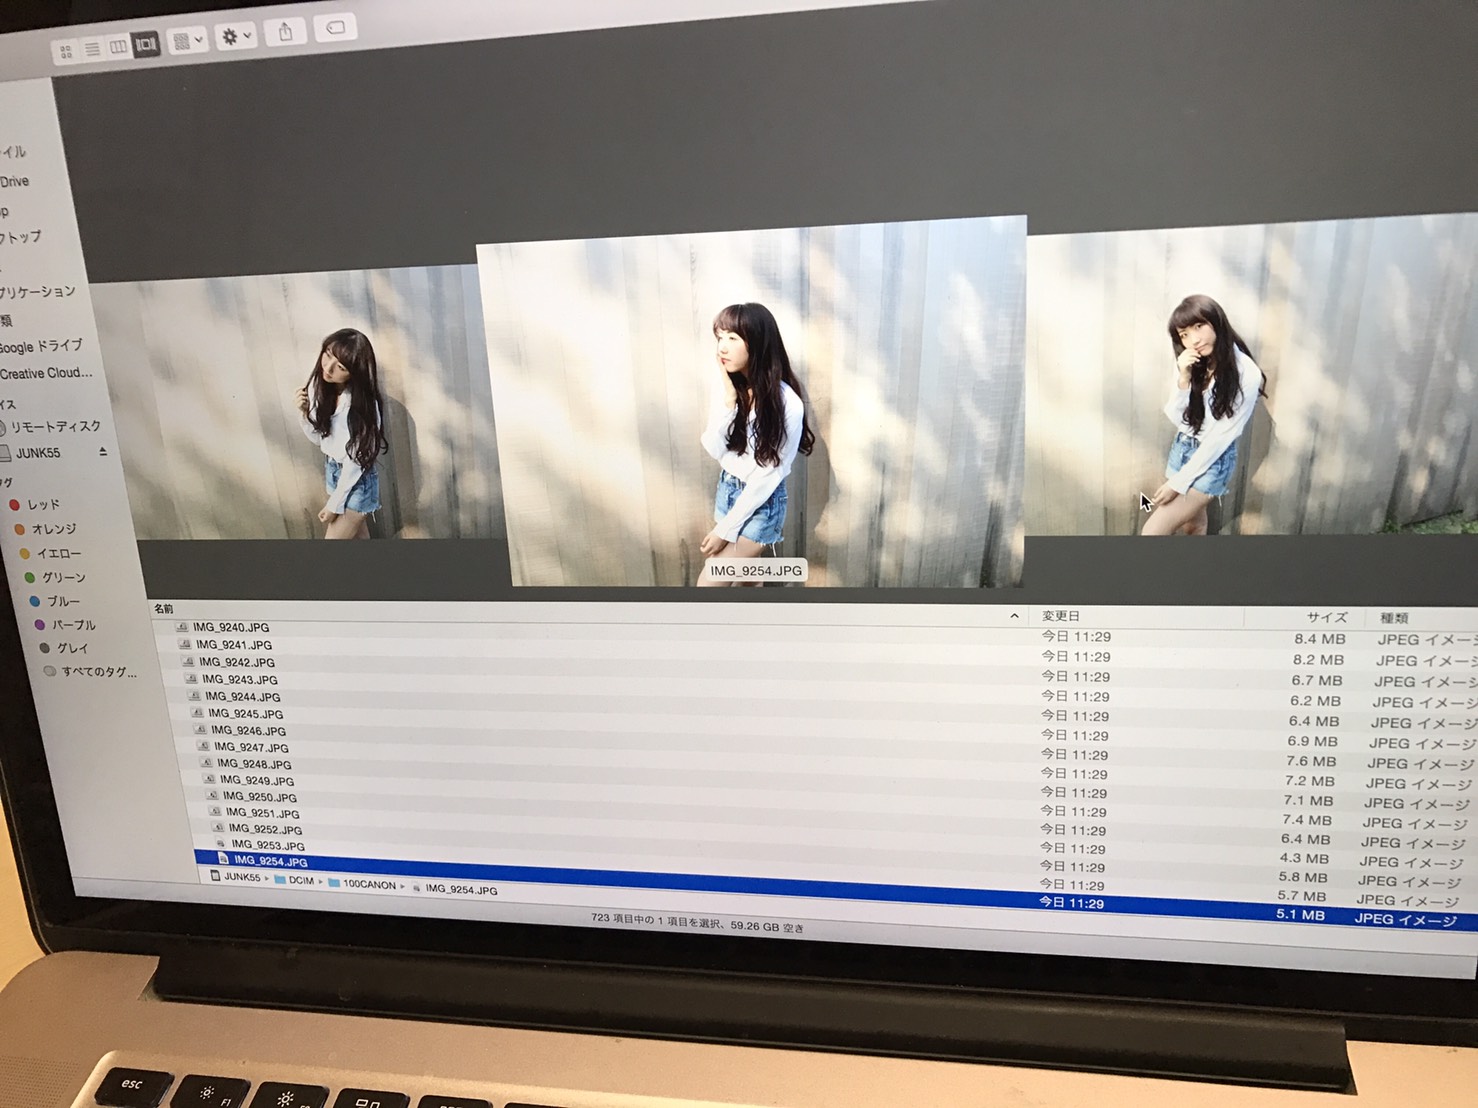Open Creative Cloud in the sidebar

point(46,373)
